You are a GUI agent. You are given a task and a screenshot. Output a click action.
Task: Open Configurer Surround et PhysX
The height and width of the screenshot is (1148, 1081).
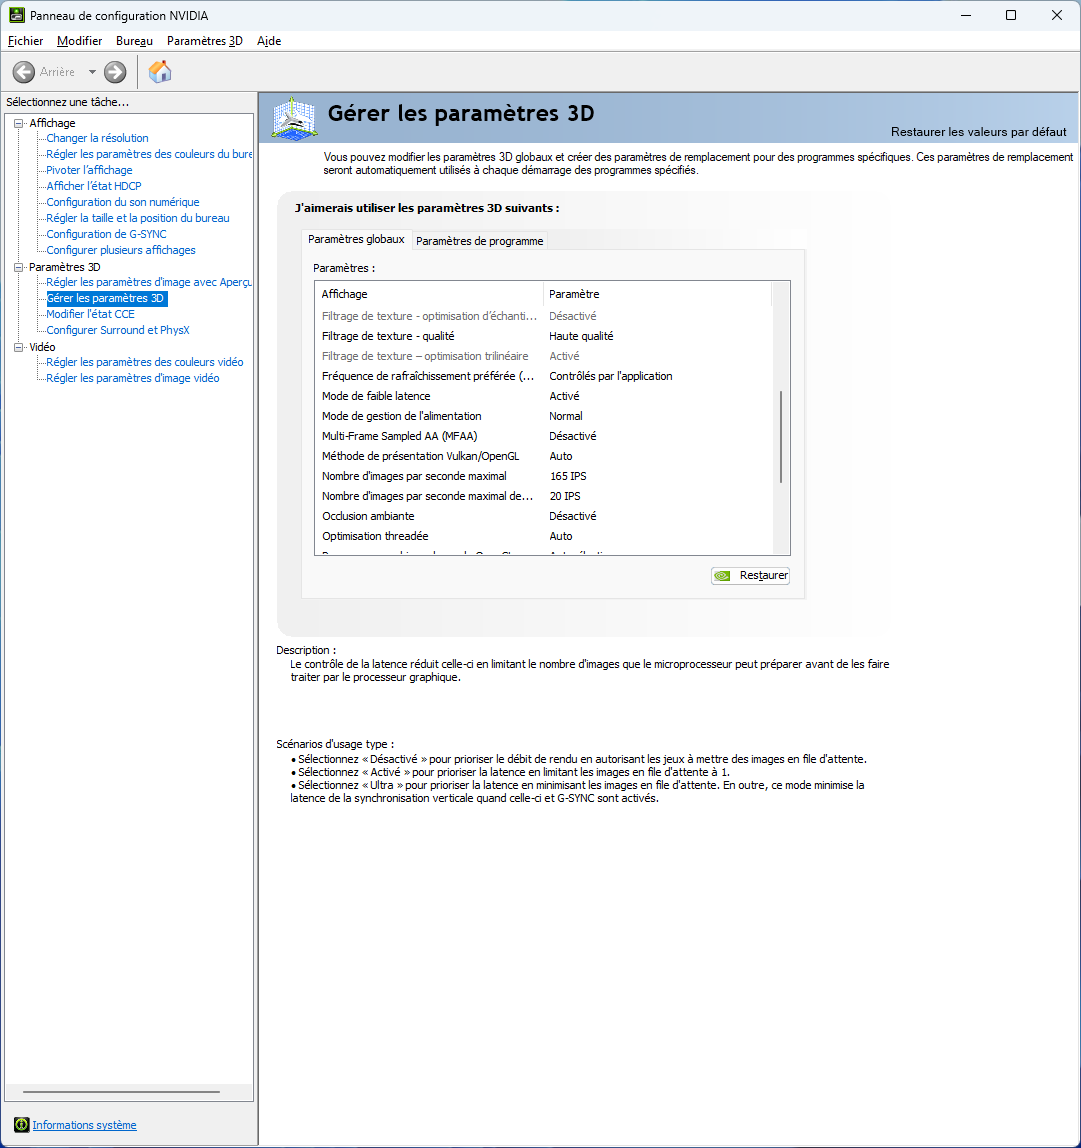point(118,330)
